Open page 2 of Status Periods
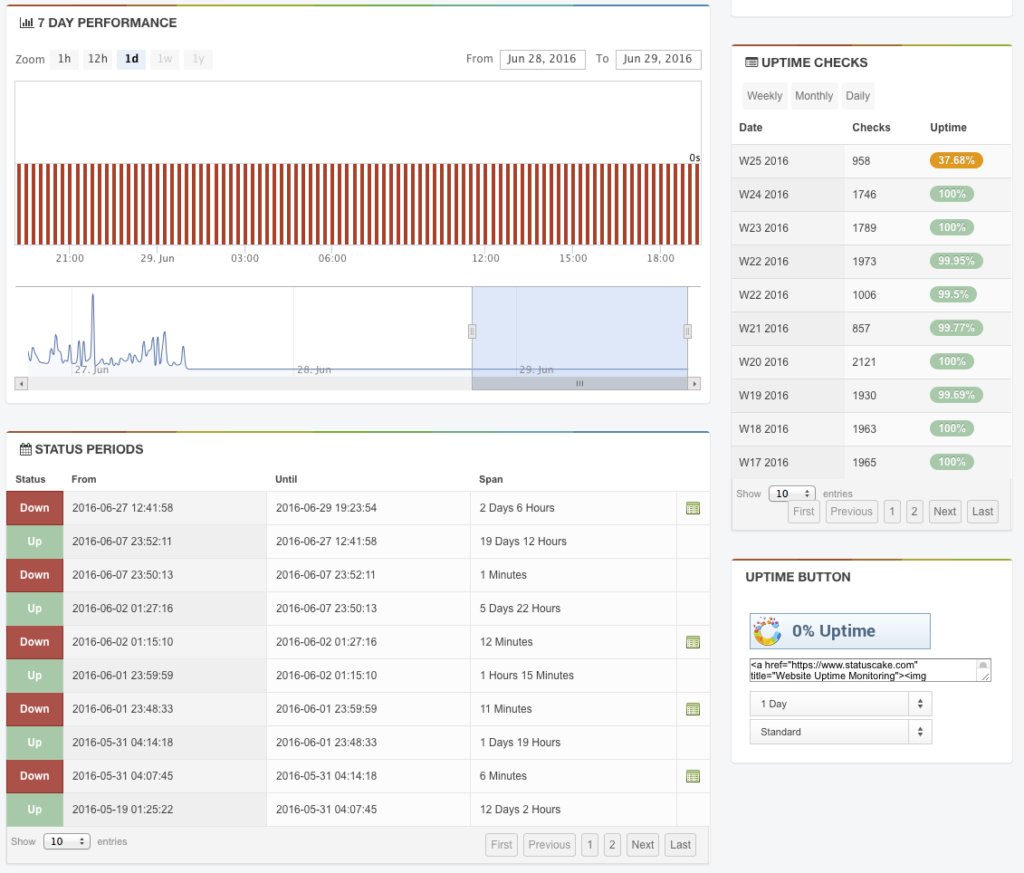1024x873 pixels. click(612, 845)
